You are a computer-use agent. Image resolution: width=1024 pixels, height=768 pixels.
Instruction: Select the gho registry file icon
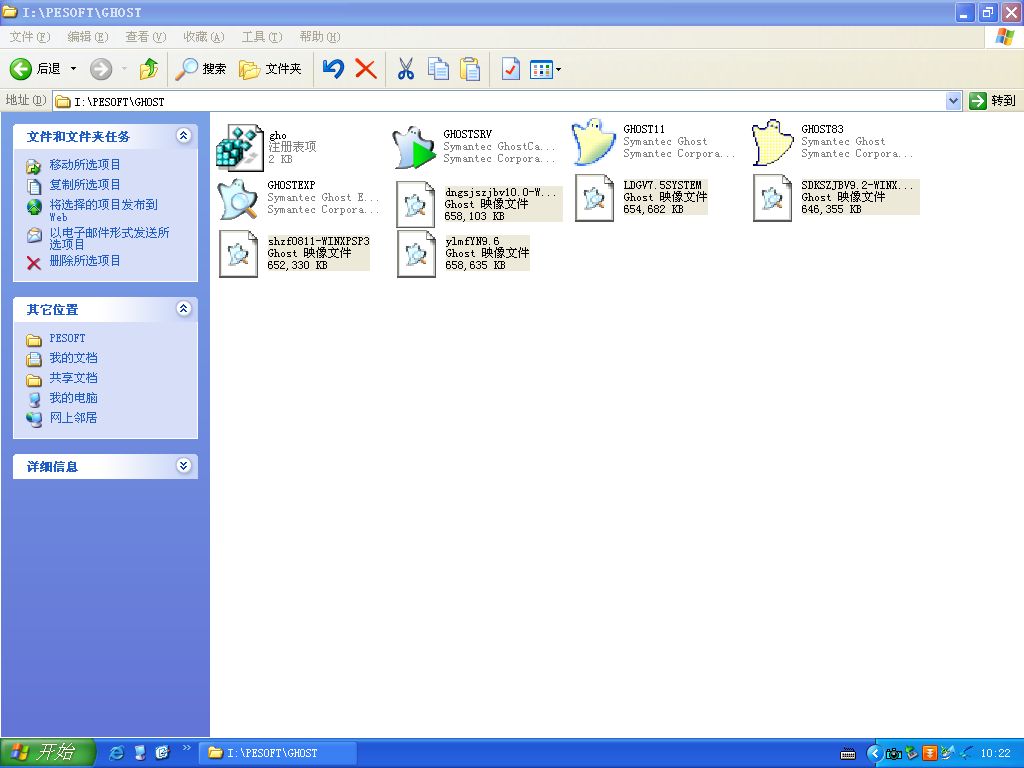(239, 148)
